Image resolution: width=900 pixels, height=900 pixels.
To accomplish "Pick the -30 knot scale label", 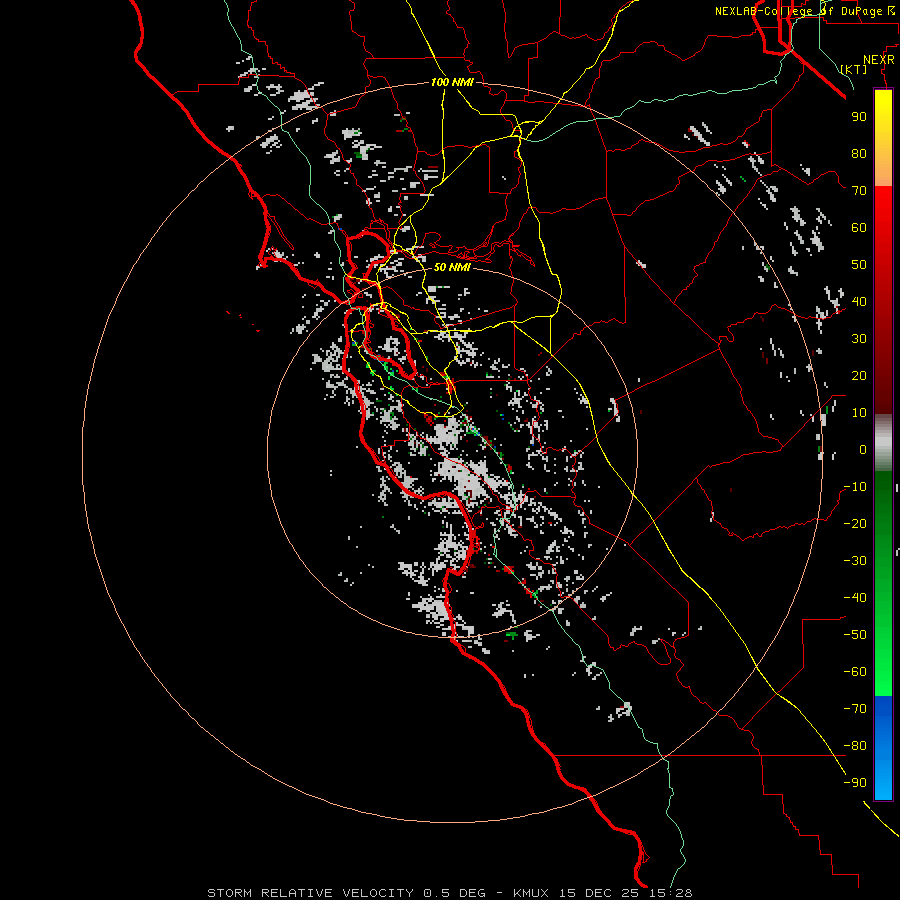I will pos(855,561).
